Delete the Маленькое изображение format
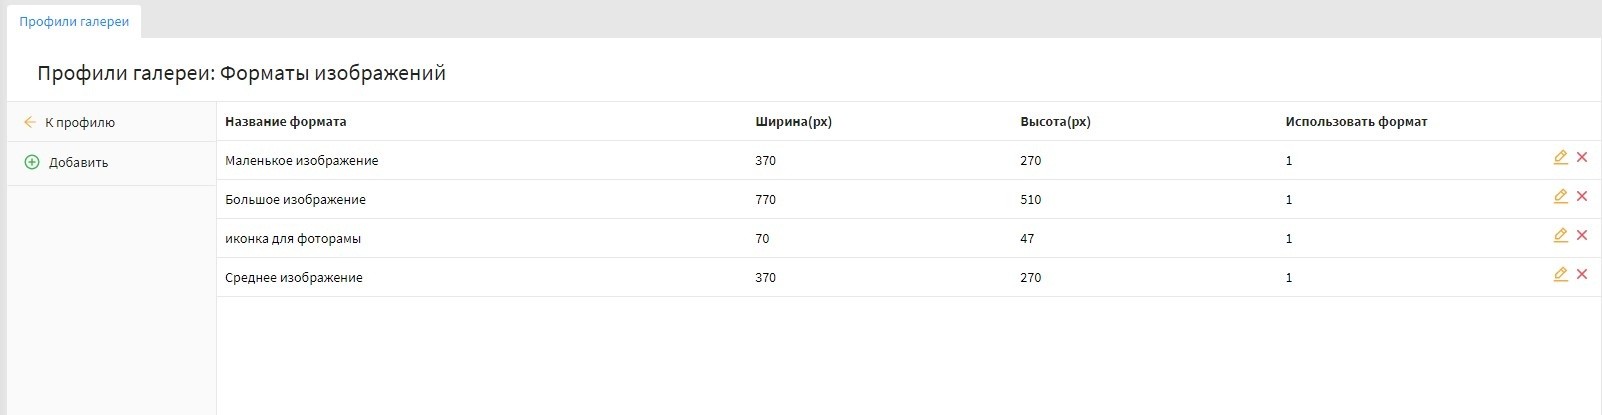Screen dimensions: 1602x415 coord(1582,157)
